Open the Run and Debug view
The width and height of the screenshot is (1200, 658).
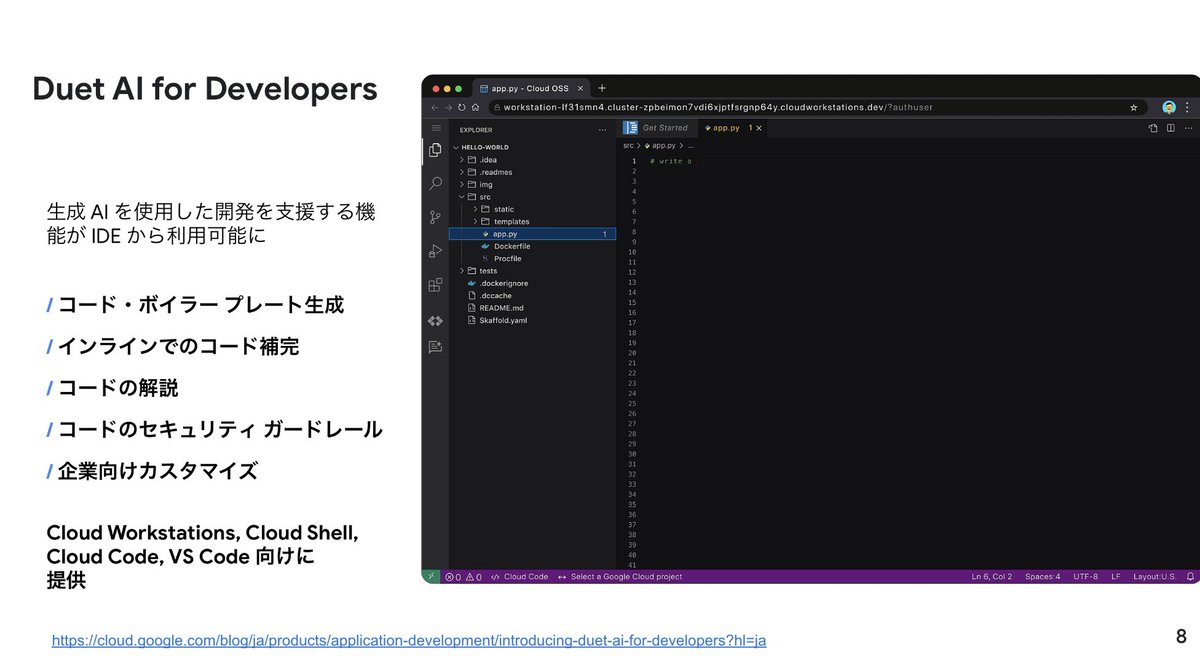click(435, 251)
